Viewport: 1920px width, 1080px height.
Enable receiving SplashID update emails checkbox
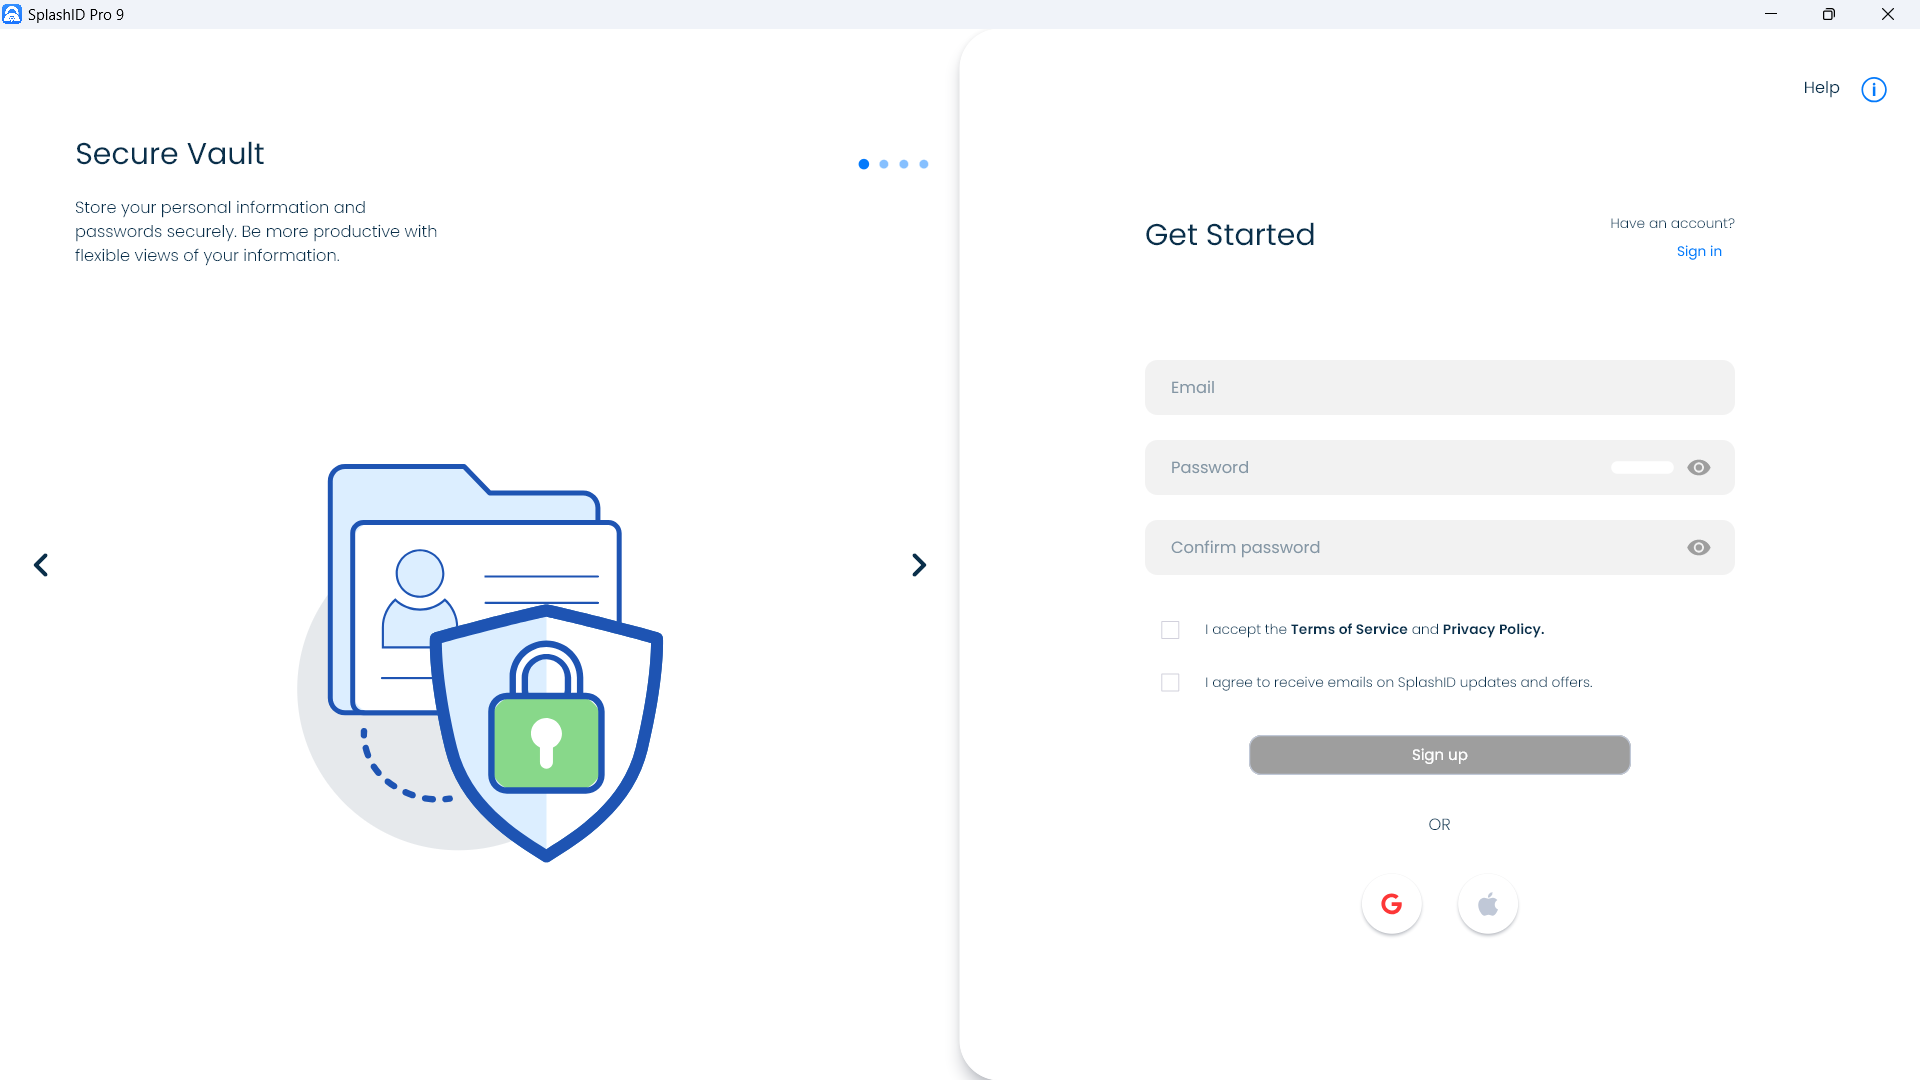point(1170,682)
